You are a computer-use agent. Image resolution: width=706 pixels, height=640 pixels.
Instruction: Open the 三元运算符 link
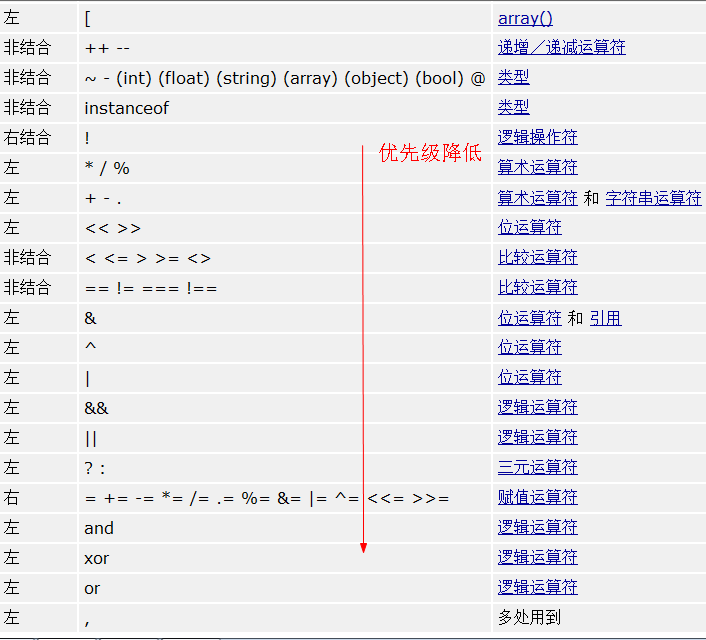pyautogui.click(x=538, y=468)
